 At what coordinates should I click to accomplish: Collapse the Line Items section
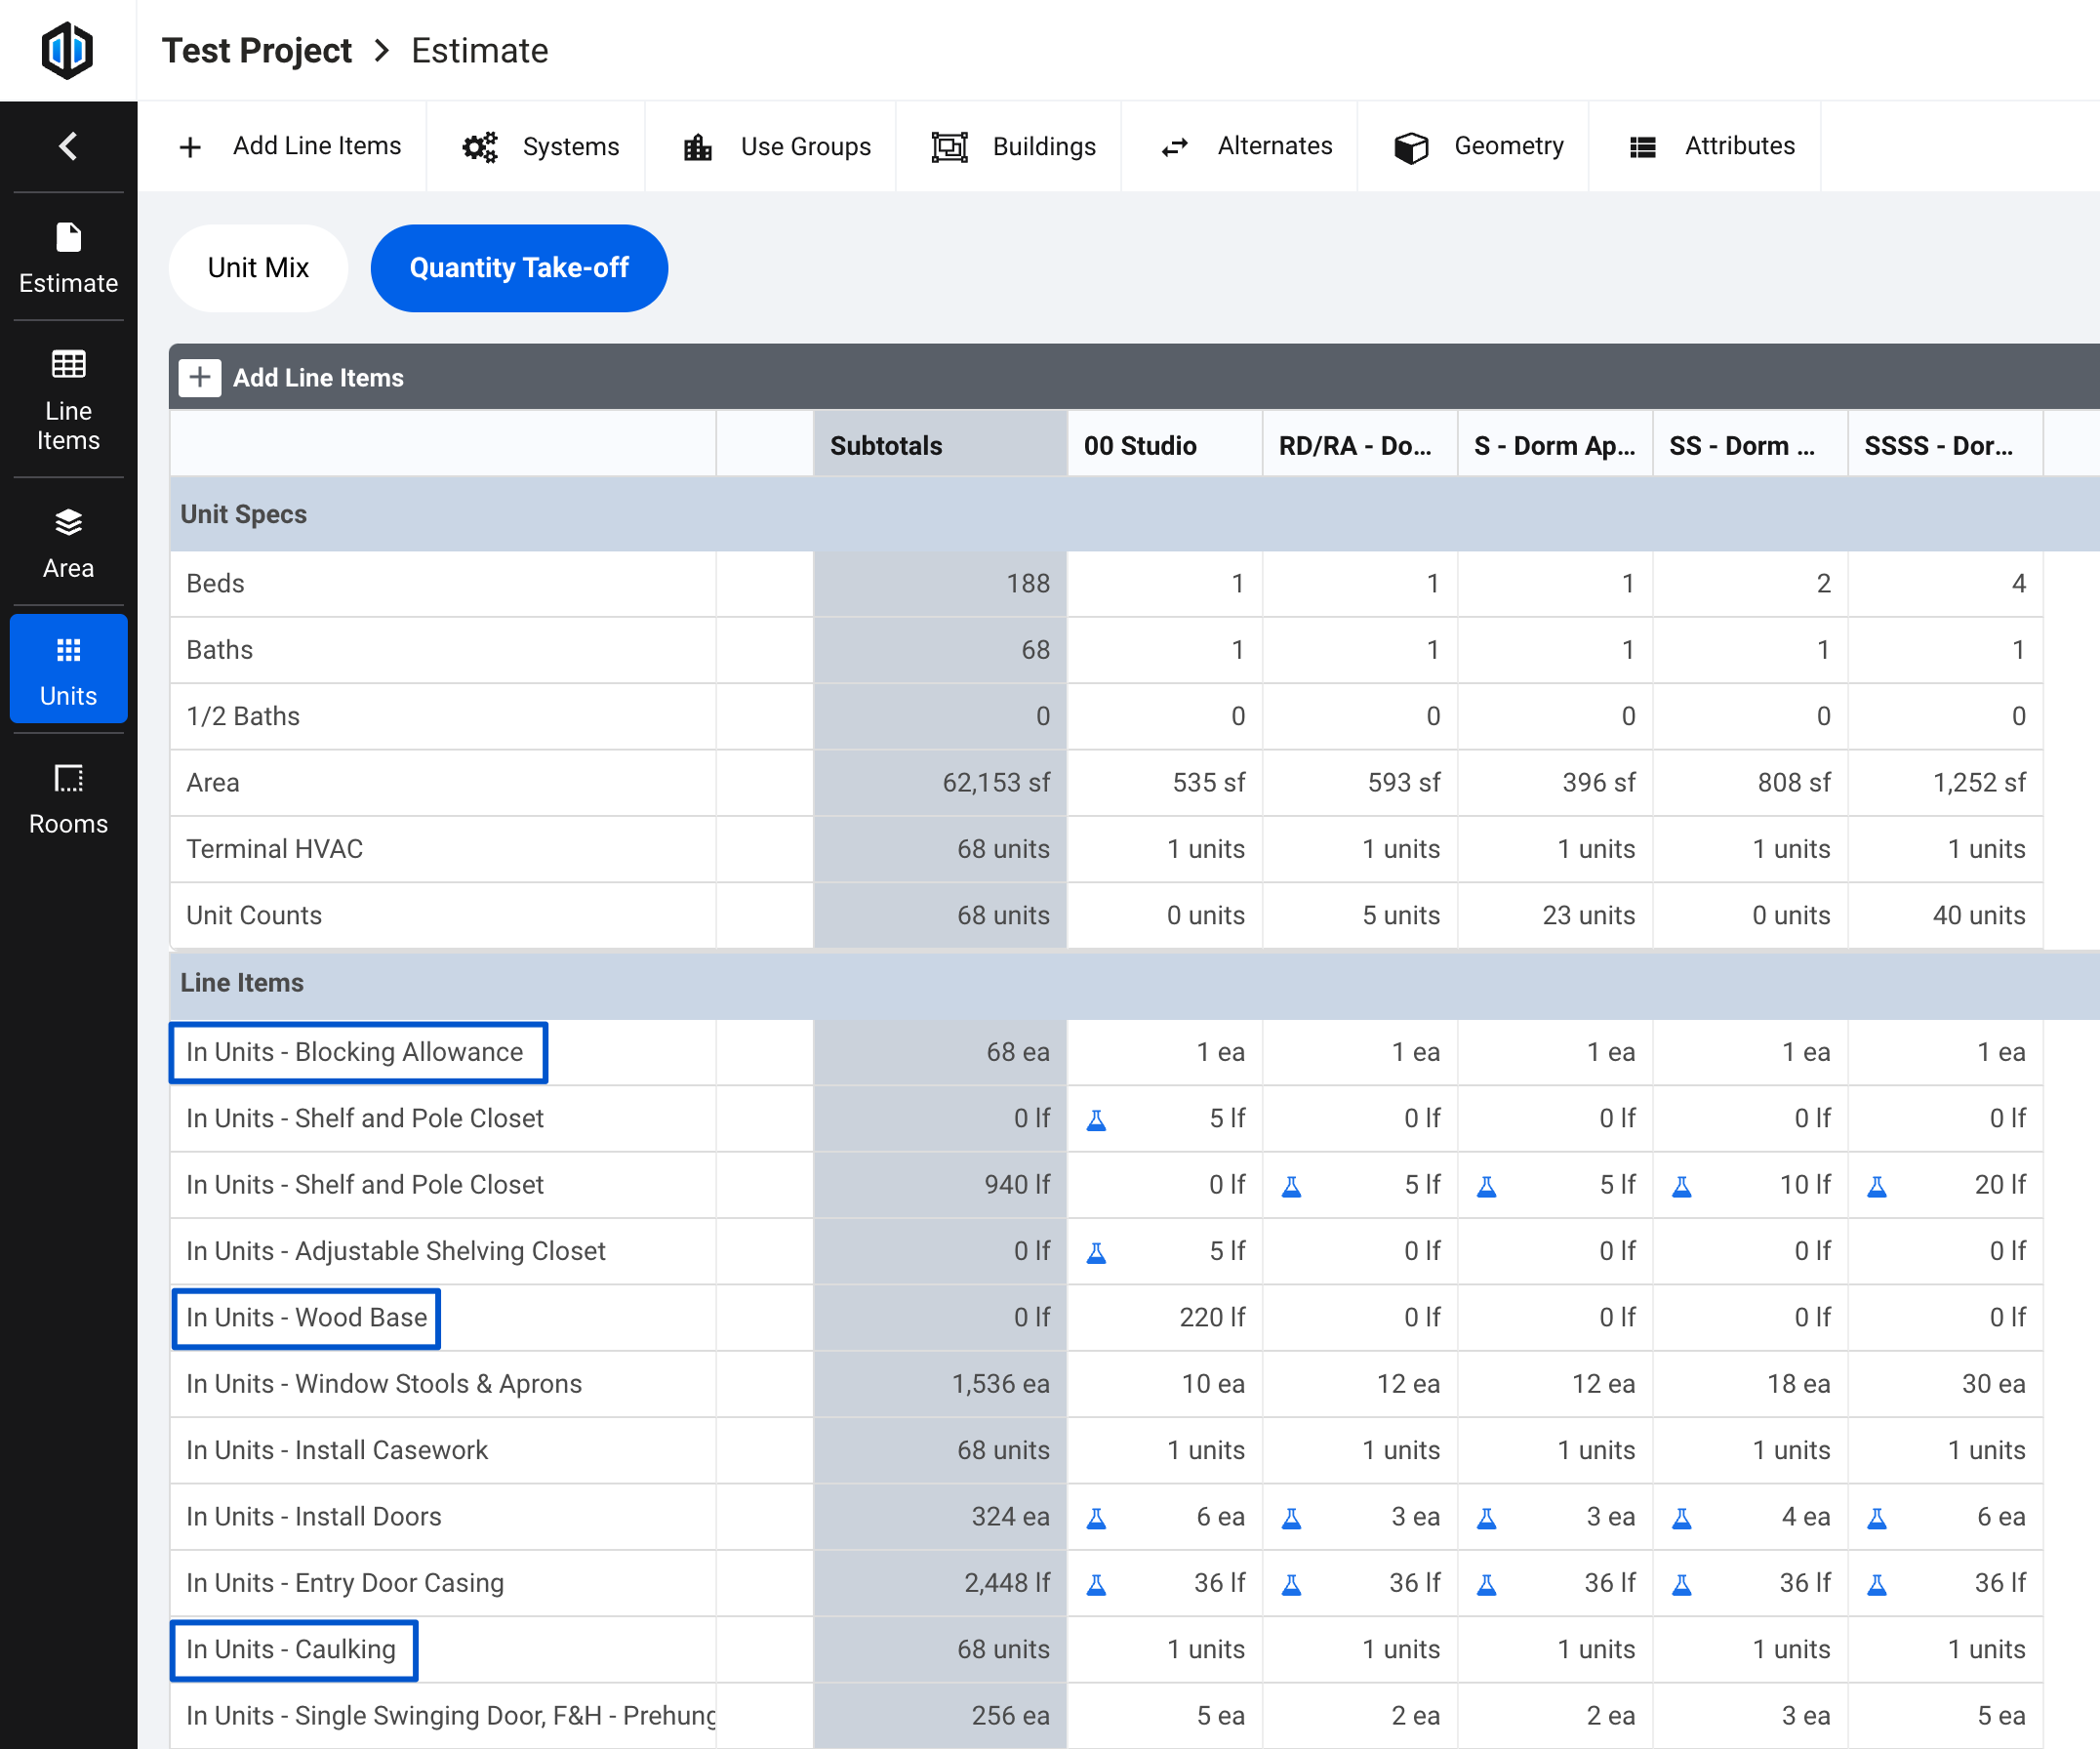241,983
